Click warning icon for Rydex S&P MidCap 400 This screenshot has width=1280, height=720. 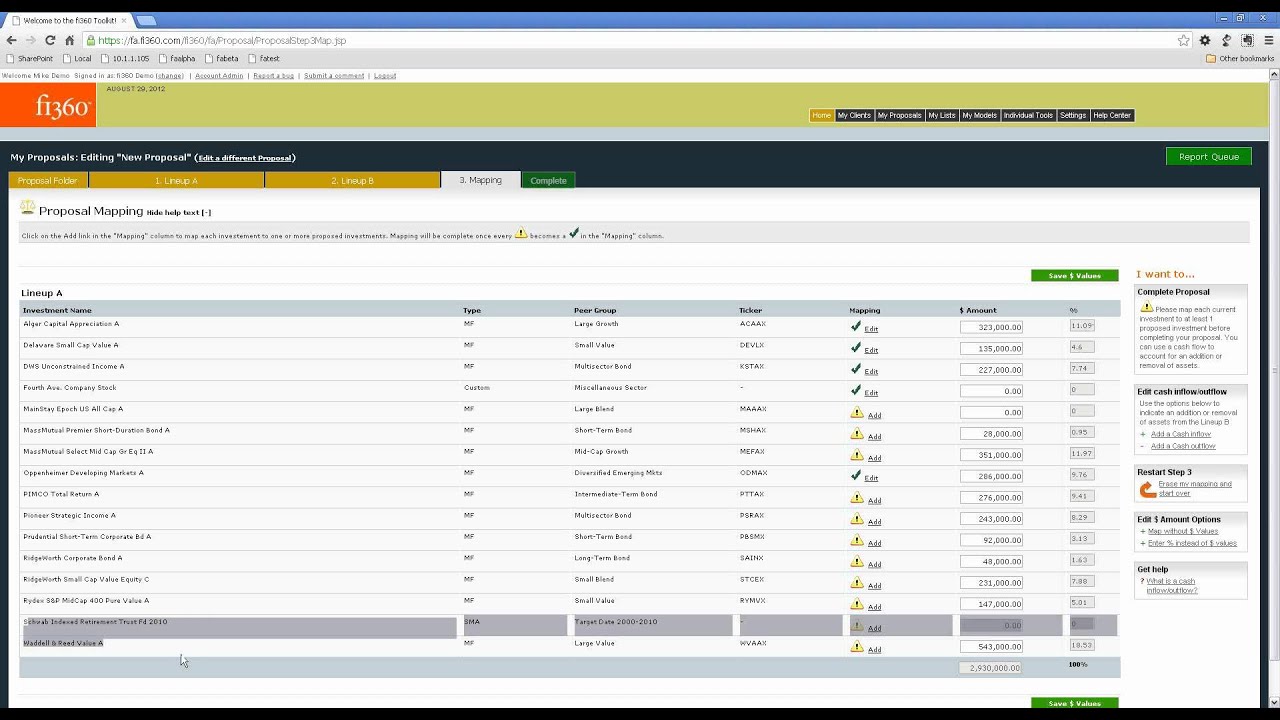coord(857,604)
